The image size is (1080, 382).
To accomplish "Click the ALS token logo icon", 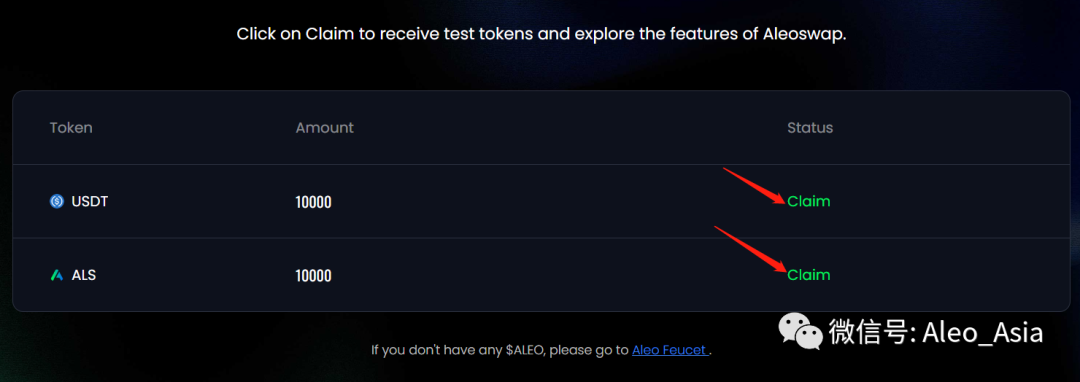I will pyautogui.click(x=57, y=275).
